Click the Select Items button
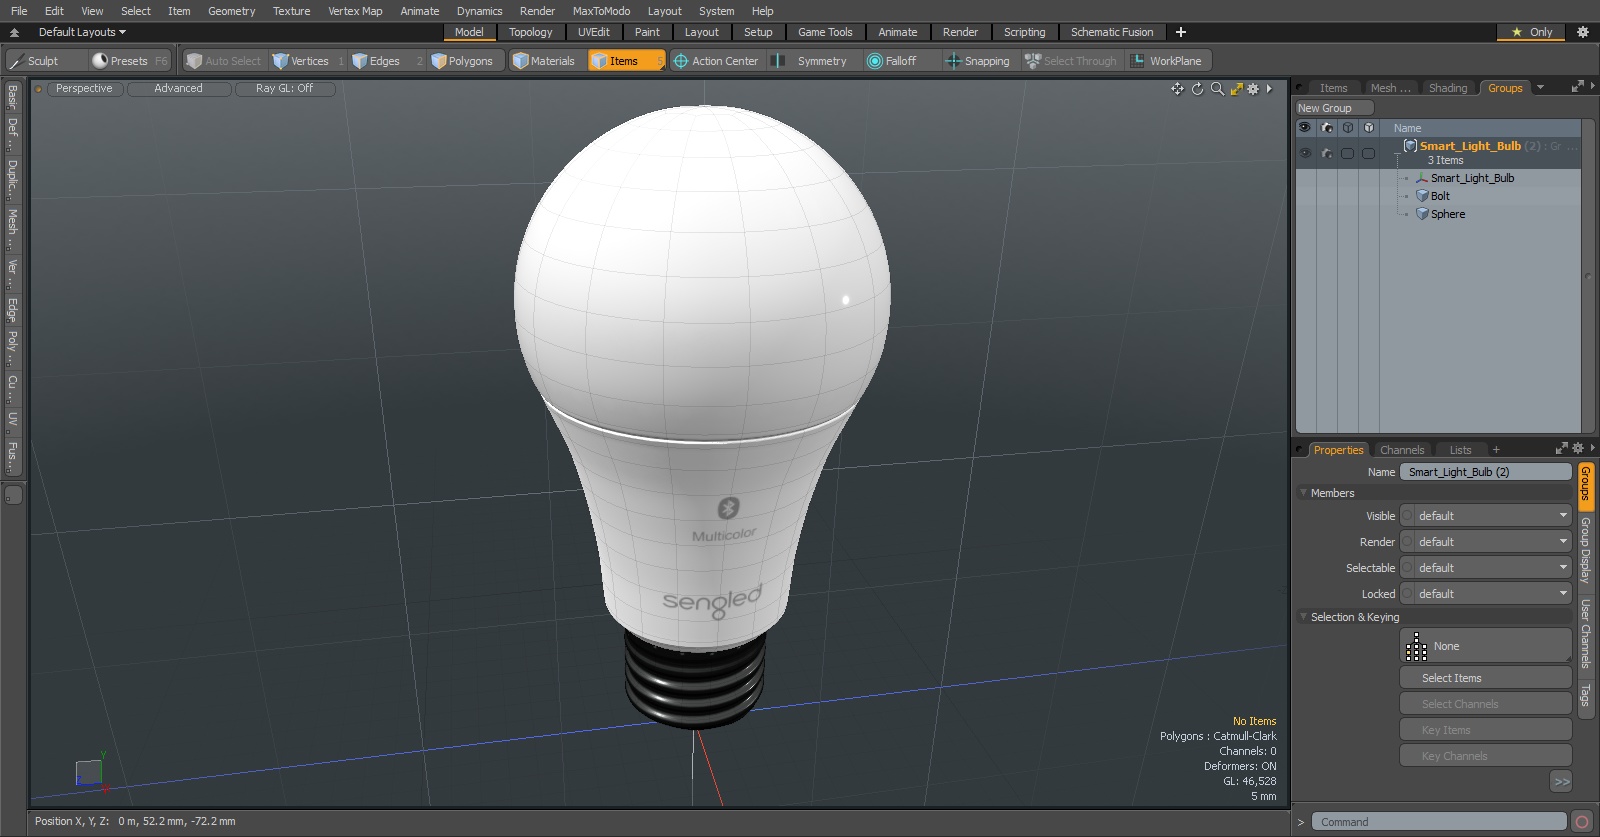Image resolution: width=1600 pixels, height=837 pixels. coord(1485,678)
